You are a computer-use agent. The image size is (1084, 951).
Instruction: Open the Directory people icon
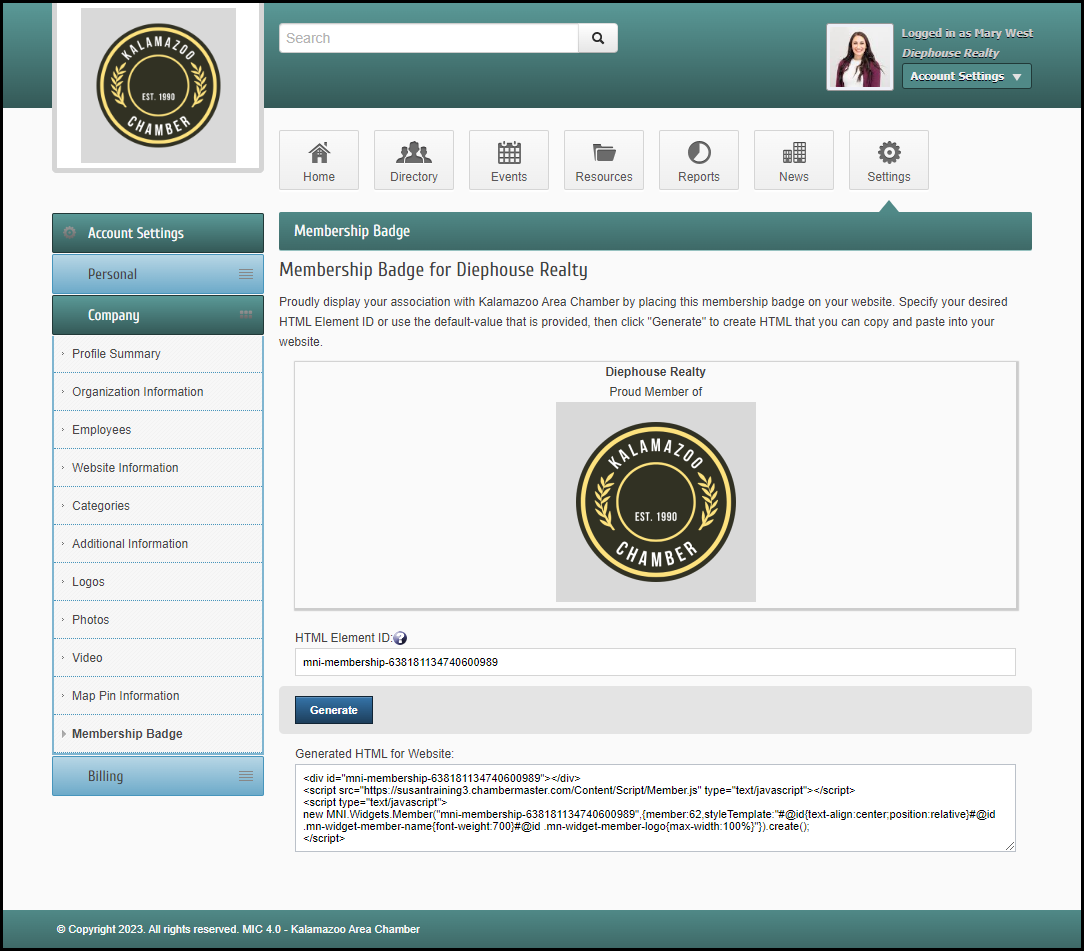coord(414,153)
